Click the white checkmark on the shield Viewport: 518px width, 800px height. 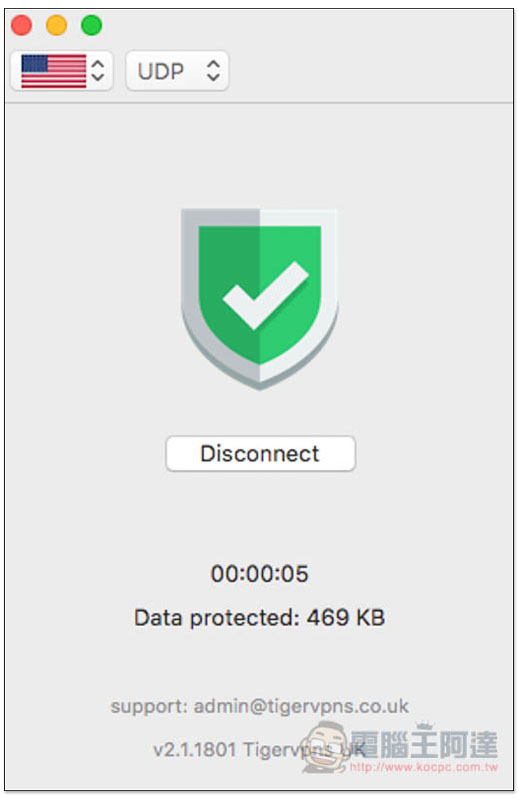click(x=265, y=295)
